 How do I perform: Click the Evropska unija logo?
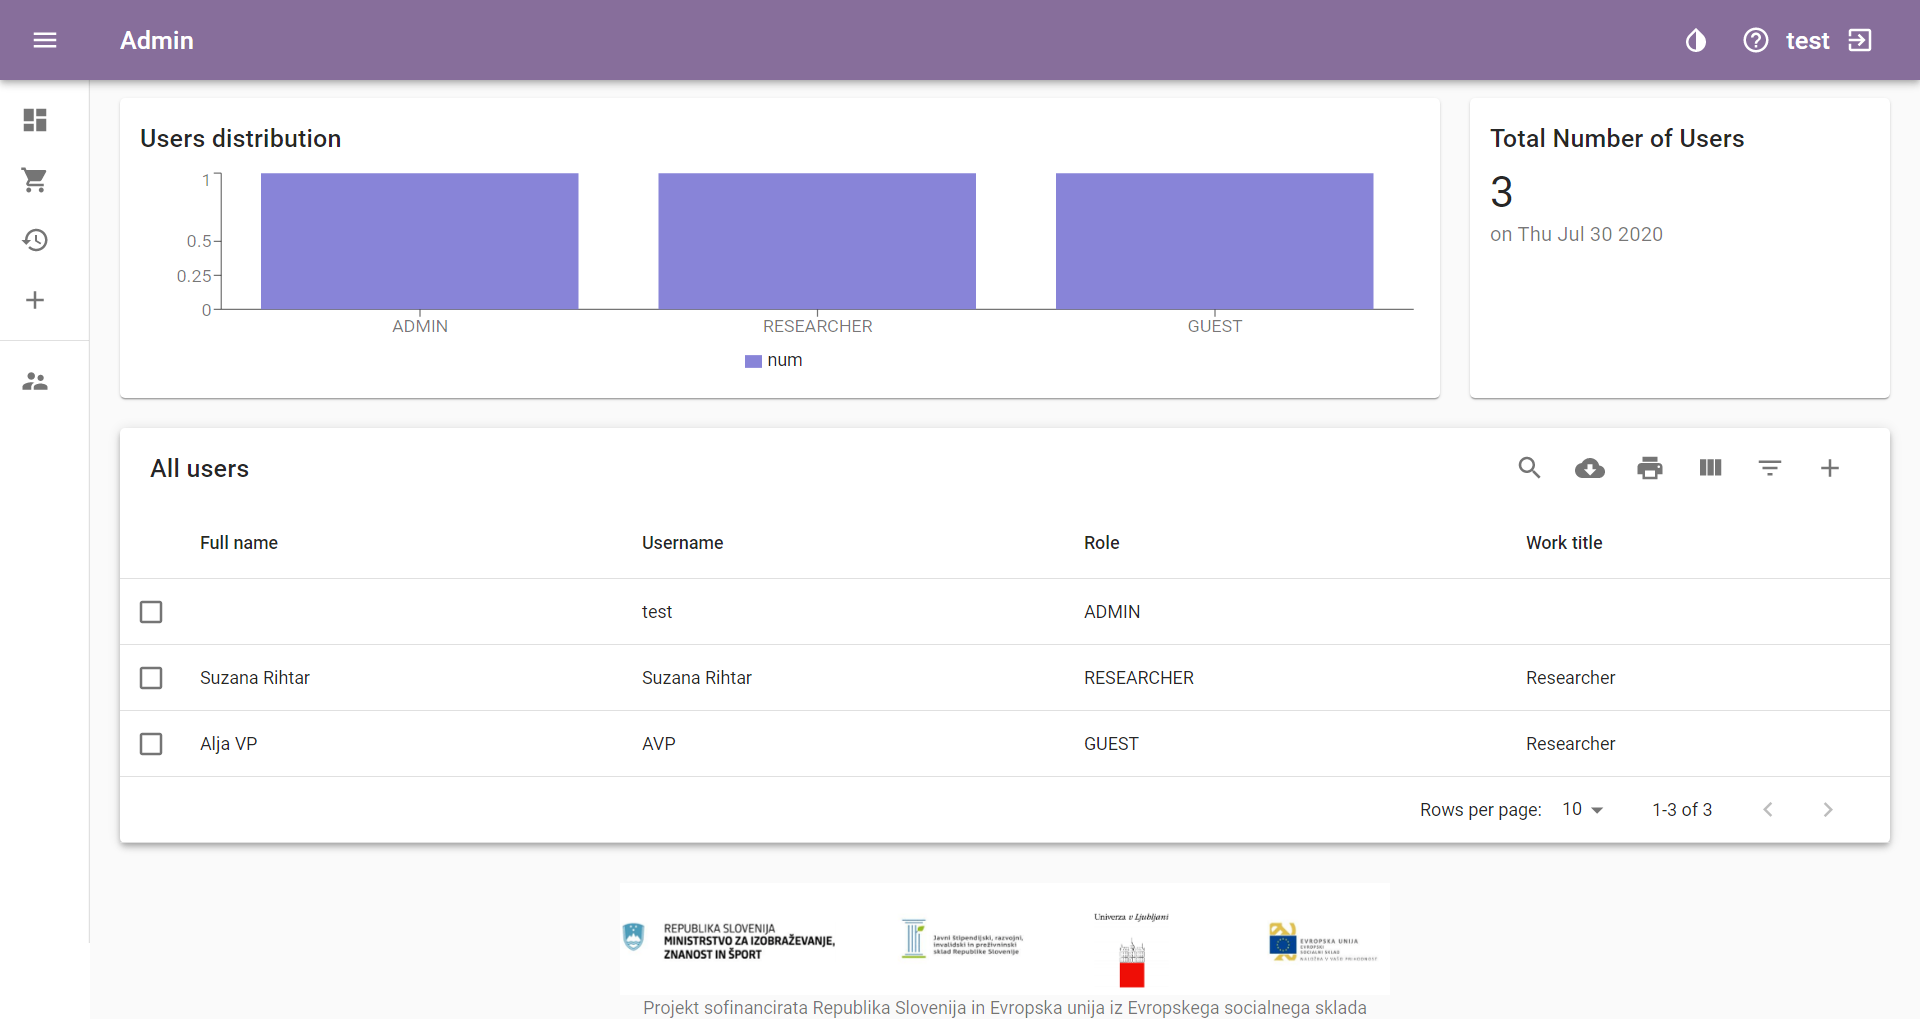click(x=1323, y=942)
